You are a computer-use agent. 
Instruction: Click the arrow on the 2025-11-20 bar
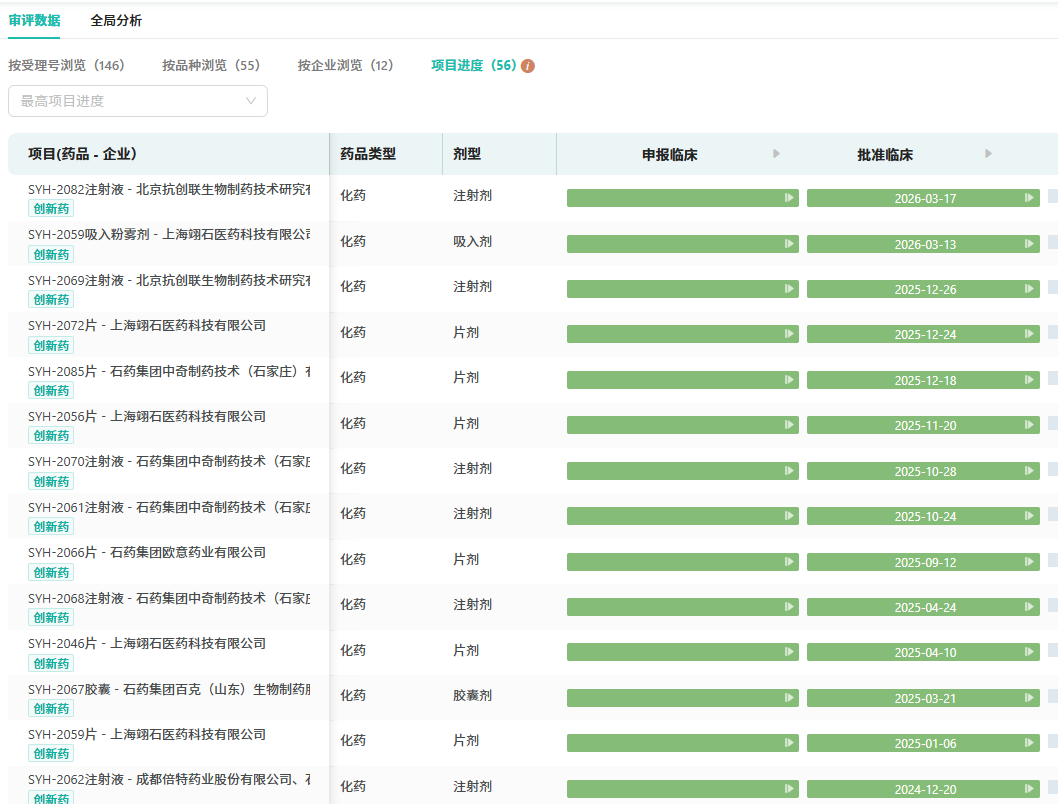1029,425
